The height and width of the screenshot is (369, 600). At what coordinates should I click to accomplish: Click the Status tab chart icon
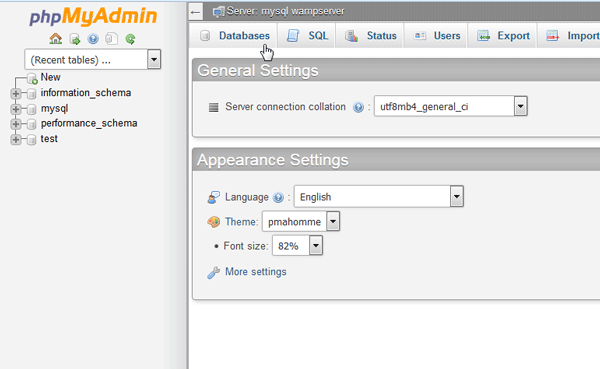pyautogui.click(x=351, y=36)
